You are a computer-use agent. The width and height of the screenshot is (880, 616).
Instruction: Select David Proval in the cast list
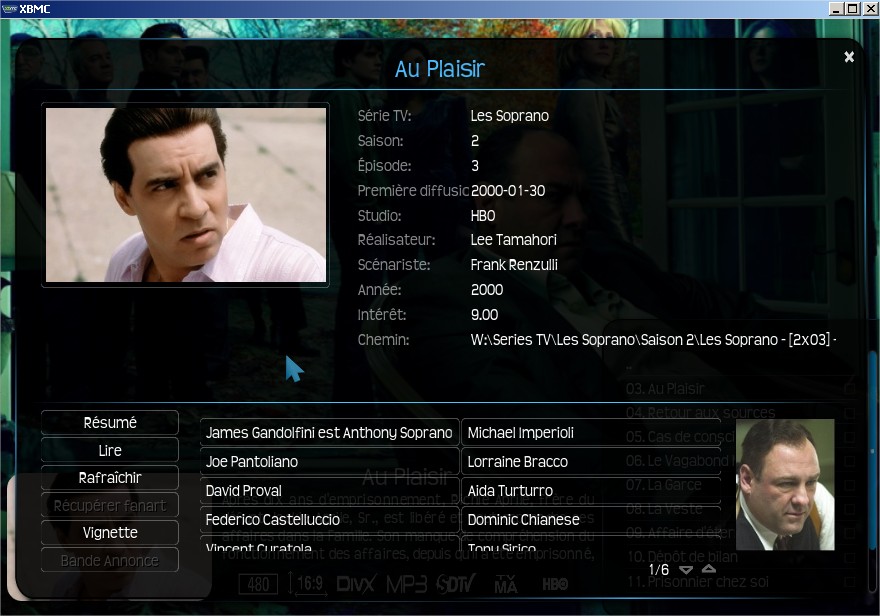pos(329,491)
